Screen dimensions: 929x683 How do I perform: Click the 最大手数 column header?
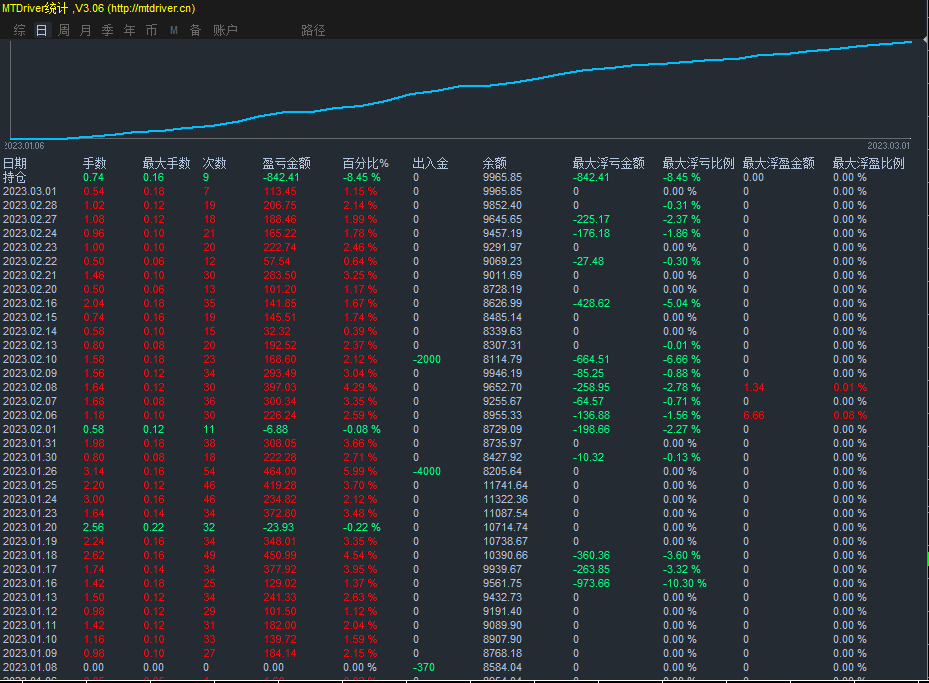(x=166, y=163)
